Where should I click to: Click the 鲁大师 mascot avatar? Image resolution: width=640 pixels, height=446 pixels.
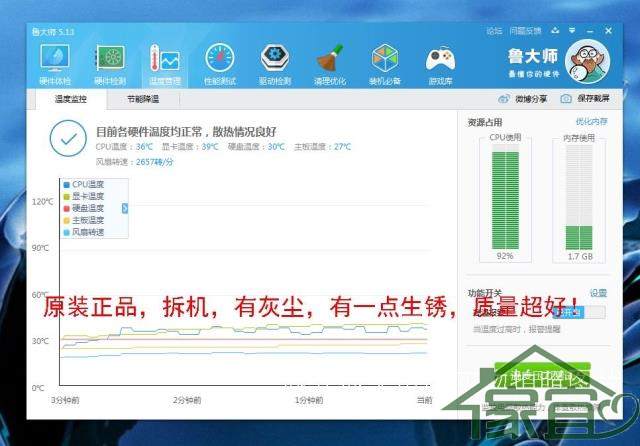(587, 61)
